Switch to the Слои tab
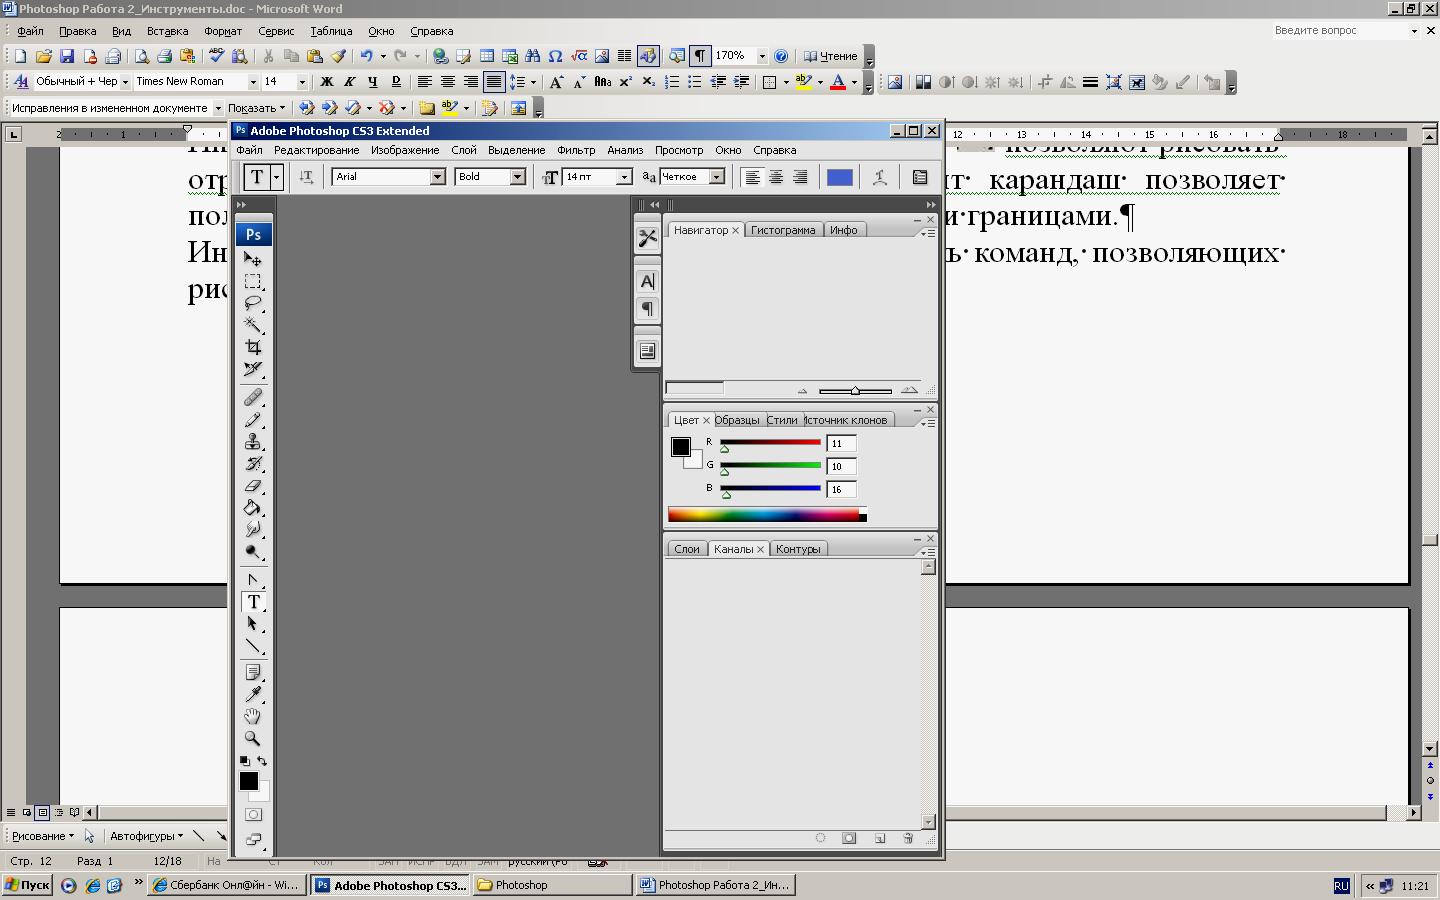This screenshot has height=900, width=1440. pyautogui.click(x=687, y=549)
